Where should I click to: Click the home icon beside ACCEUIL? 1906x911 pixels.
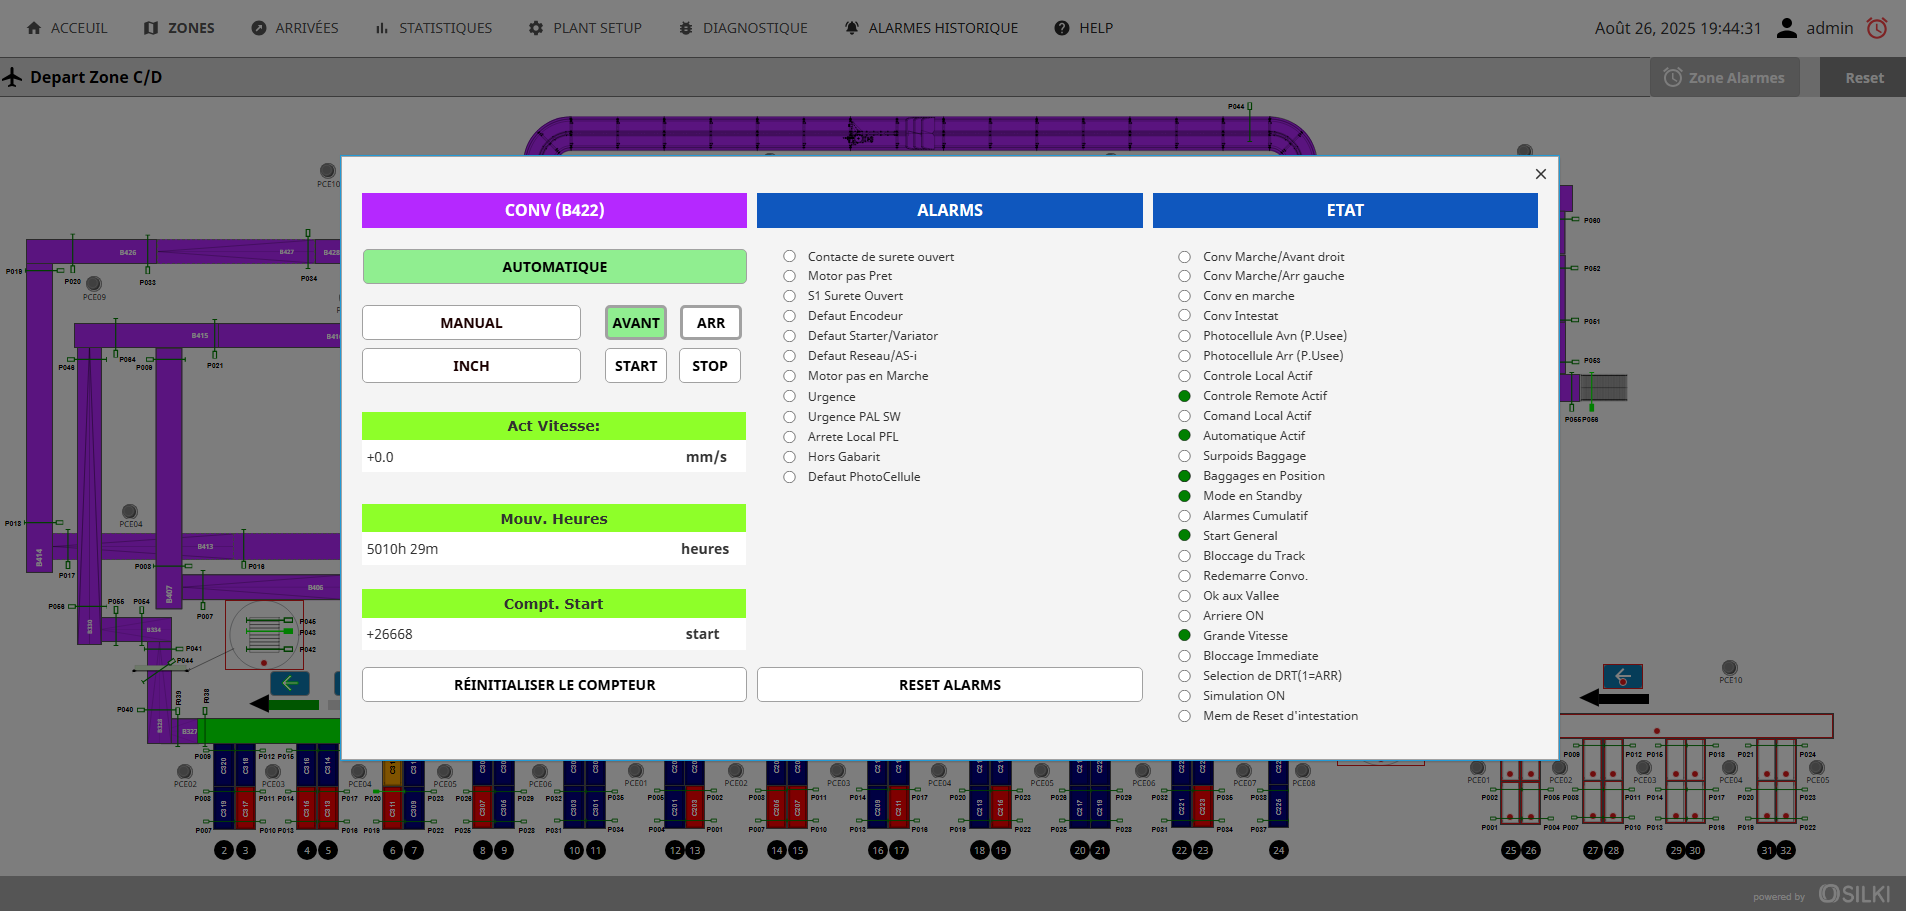click(x=34, y=28)
